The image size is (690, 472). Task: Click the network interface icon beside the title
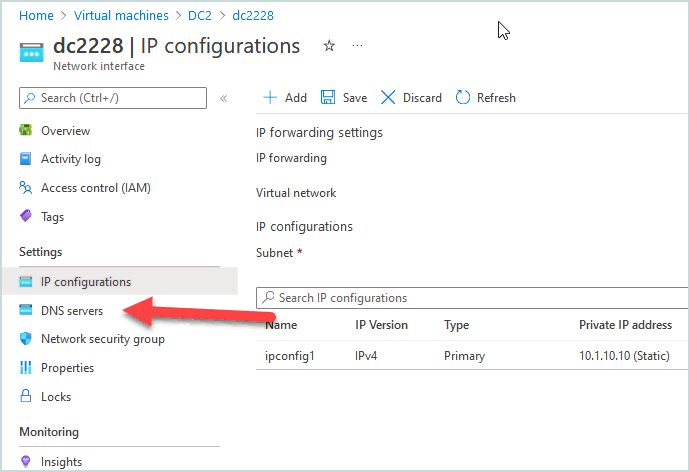pyautogui.click(x=32, y=52)
